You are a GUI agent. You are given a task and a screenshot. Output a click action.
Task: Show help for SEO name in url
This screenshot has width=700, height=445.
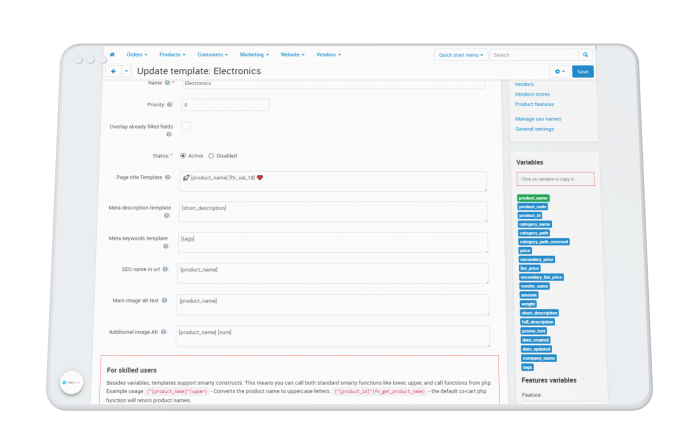click(165, 269)
